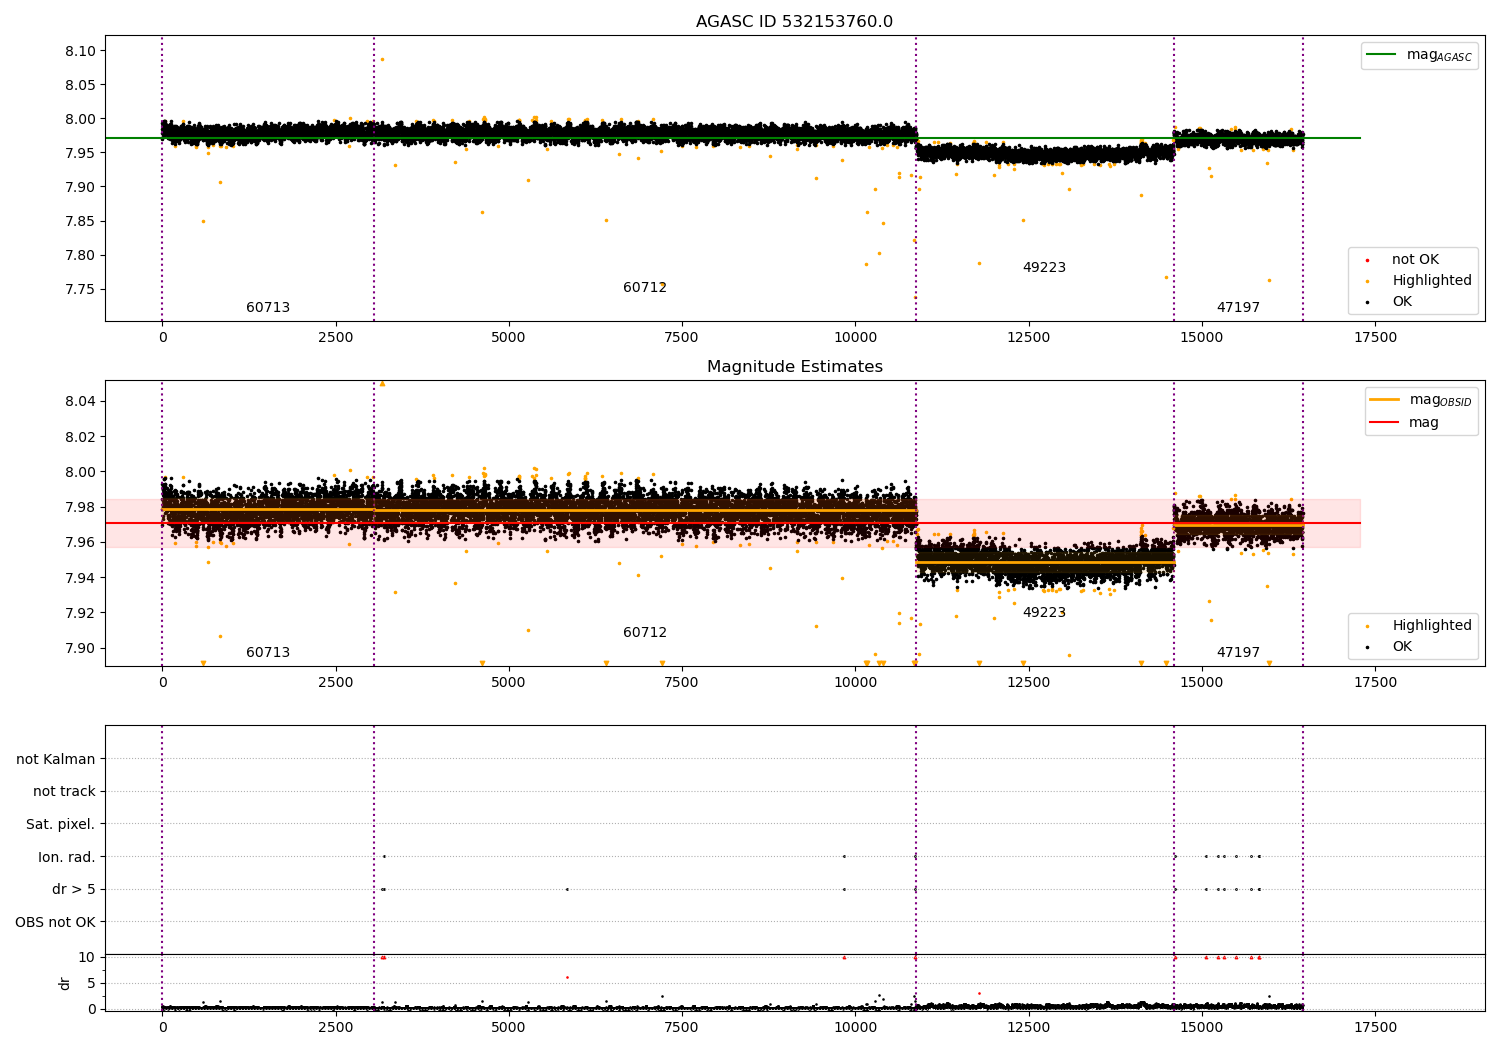Click the 7.94 y-axis tick label
The image size is (1500, 1050).
80,578
